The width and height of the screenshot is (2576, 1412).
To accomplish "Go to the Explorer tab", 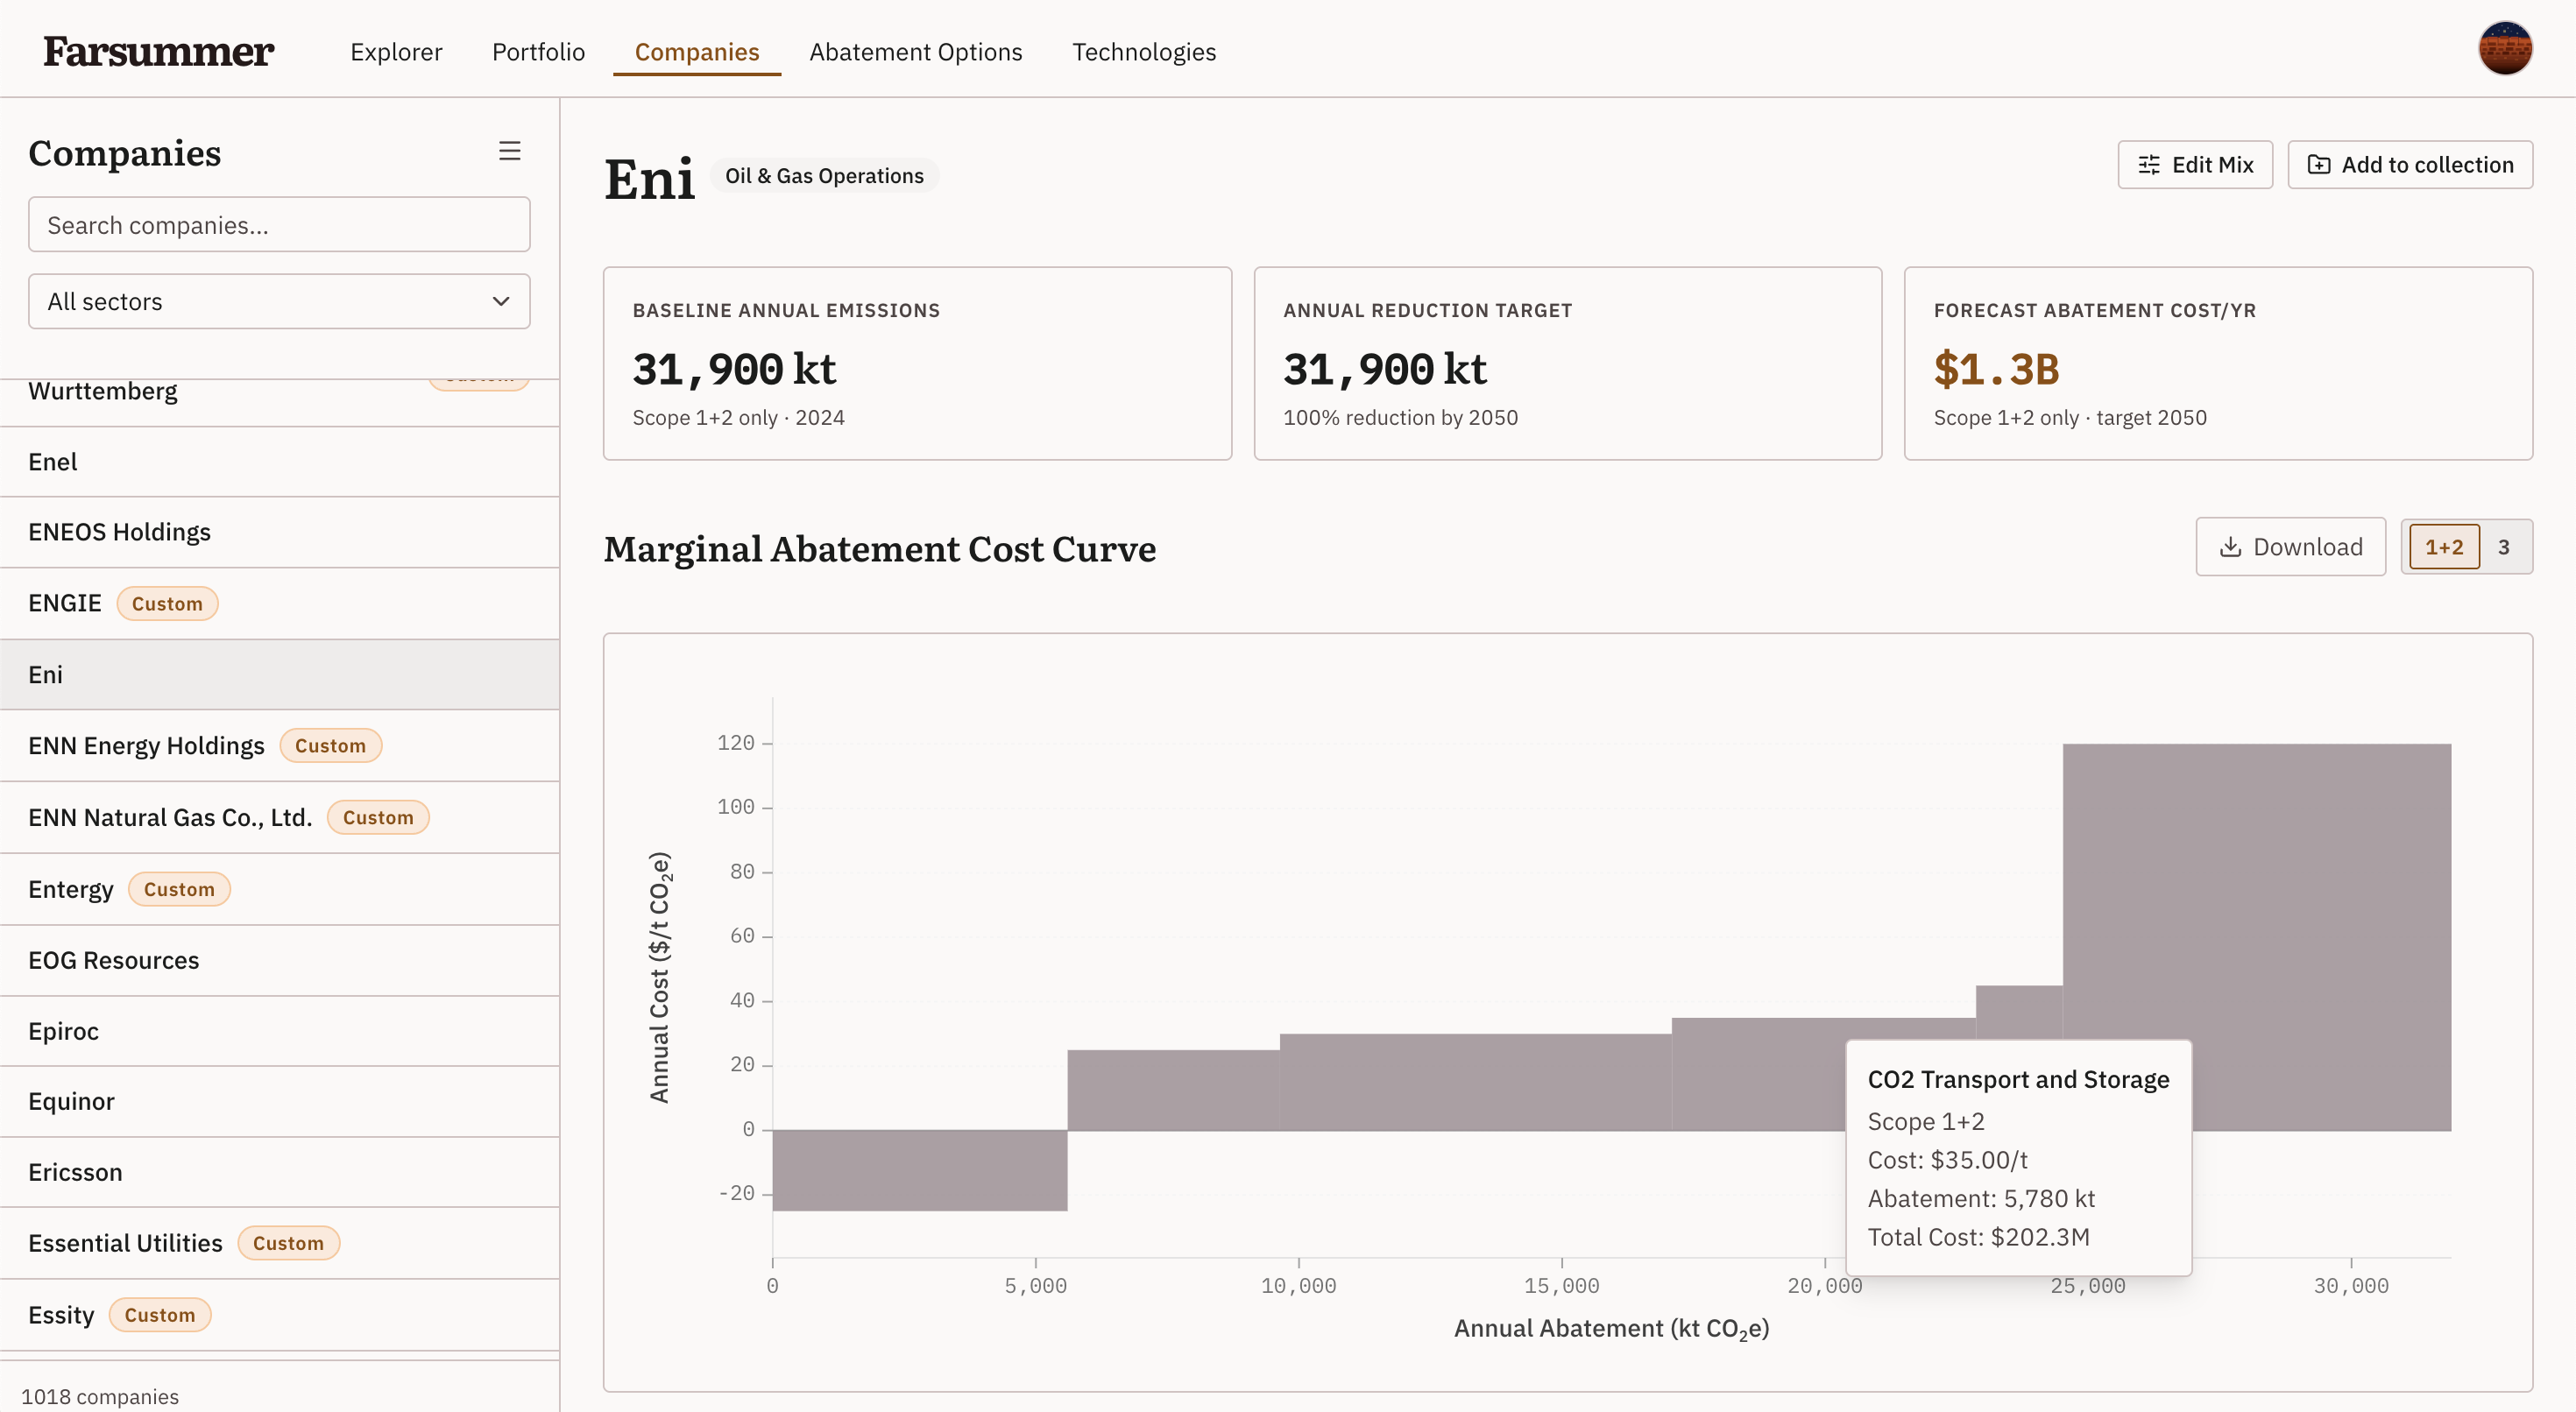I will [396, 52].
